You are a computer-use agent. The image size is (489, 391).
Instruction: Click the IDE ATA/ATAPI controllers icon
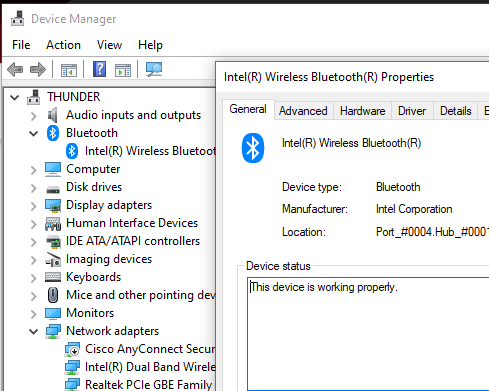point(53,241)
